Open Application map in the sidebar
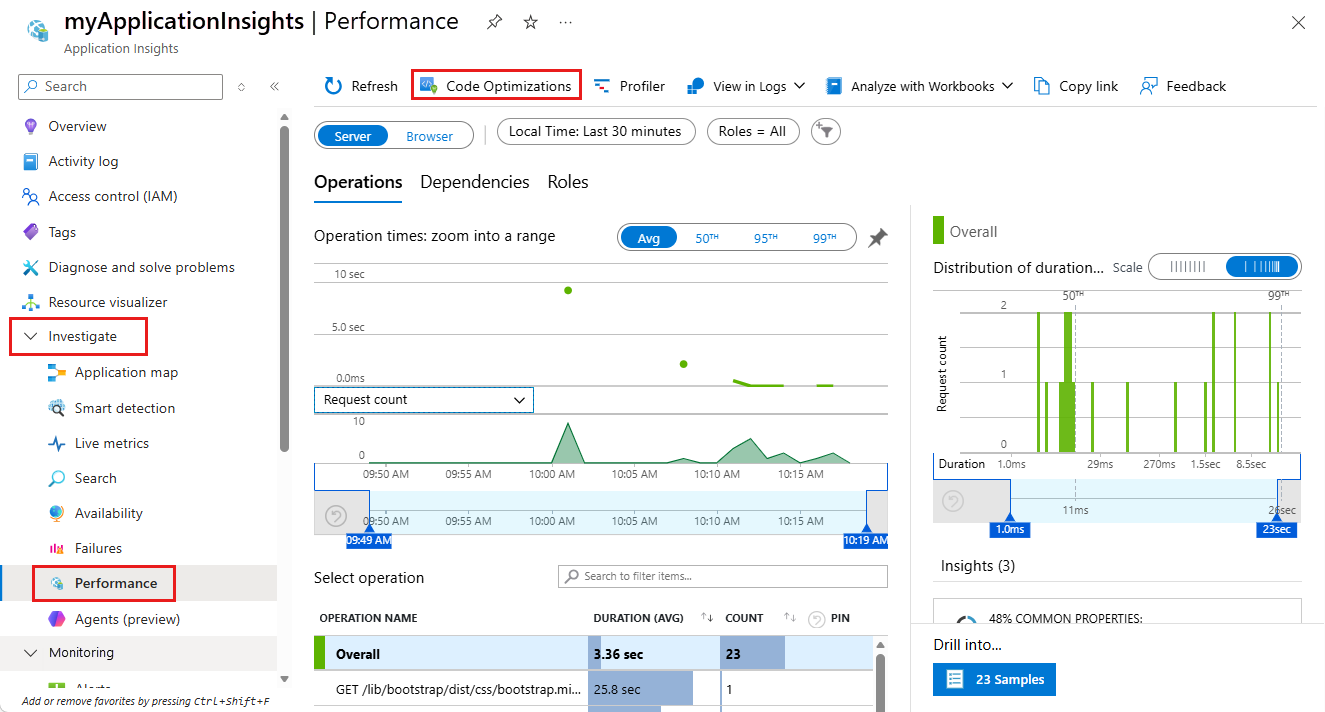This screenshot has width=1325, height=712. tap(126, 372)
